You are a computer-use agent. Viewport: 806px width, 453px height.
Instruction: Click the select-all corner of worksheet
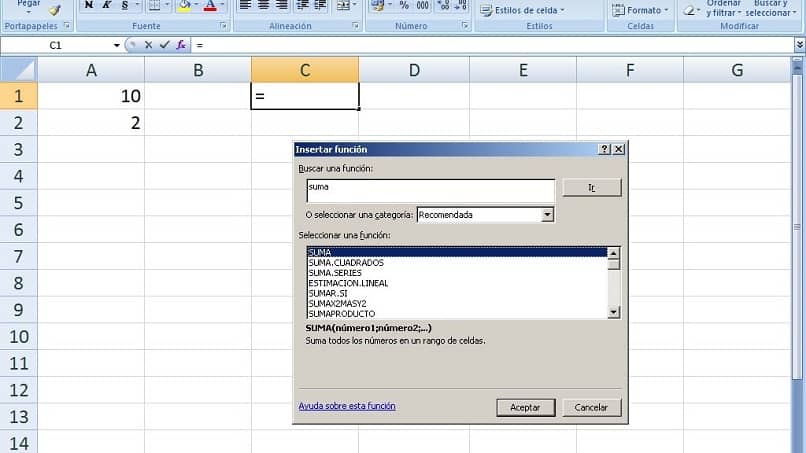click(x=19, y=69)
